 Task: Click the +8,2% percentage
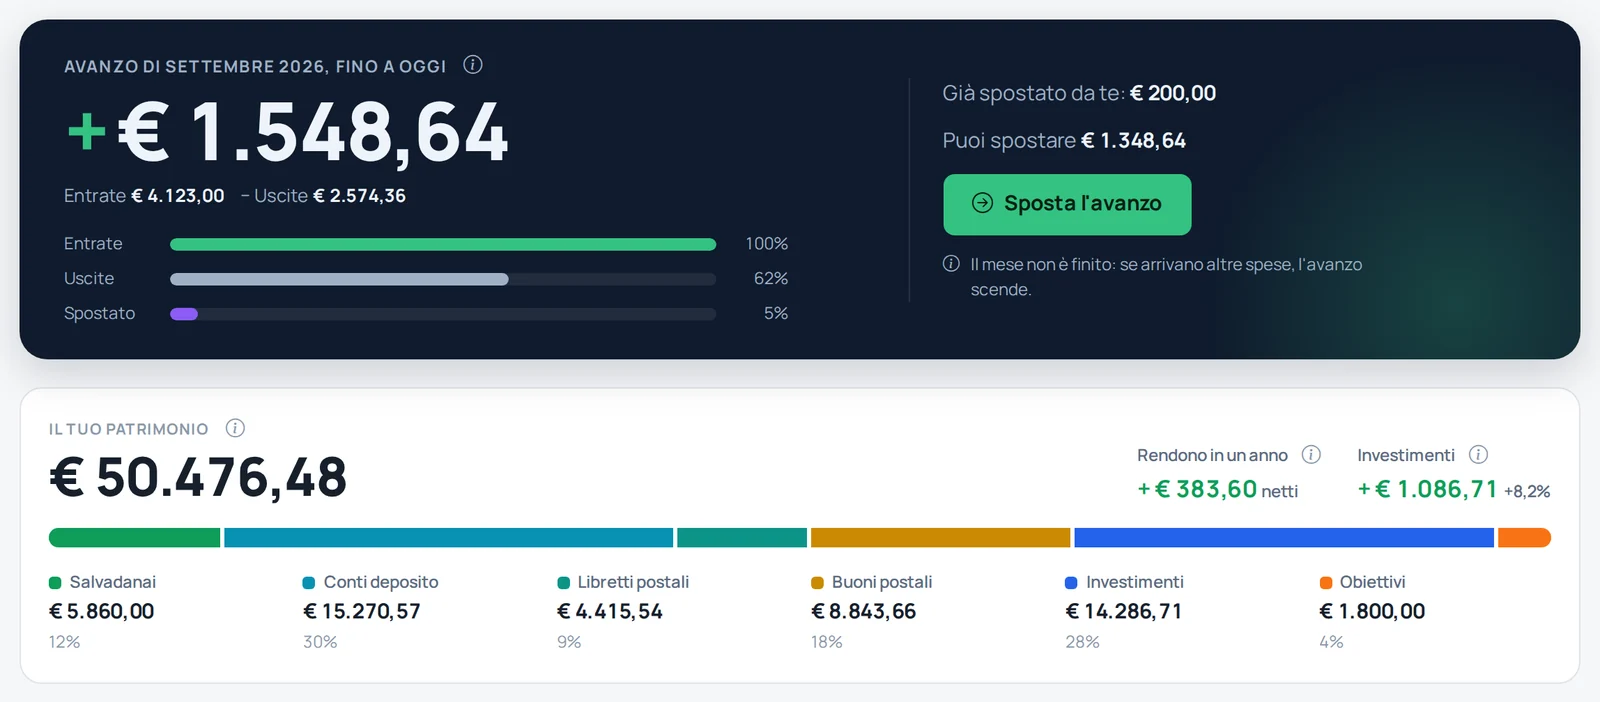pyautogui.click(x=1527, y=491)
